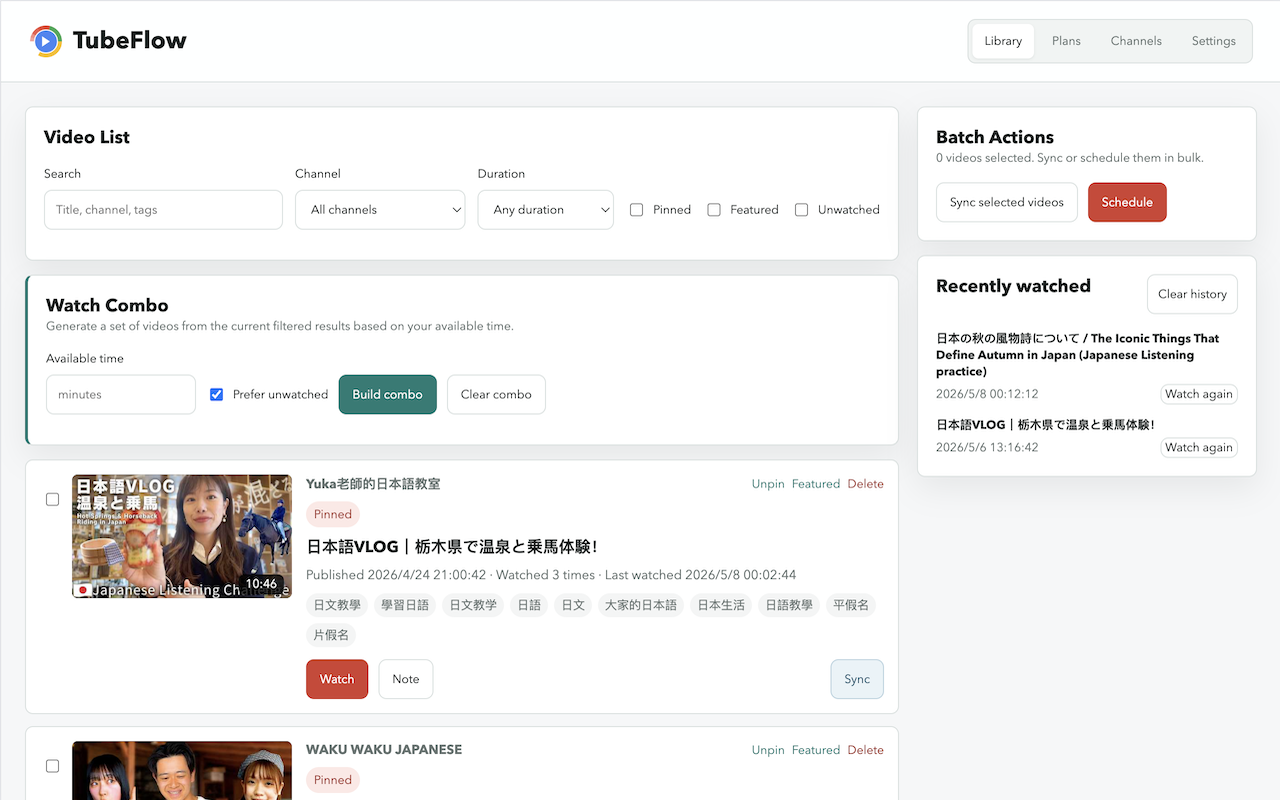Open the 日本語VLOG video thumbnail
Viewport: 1280px width, 800px height.
point(182,537)
